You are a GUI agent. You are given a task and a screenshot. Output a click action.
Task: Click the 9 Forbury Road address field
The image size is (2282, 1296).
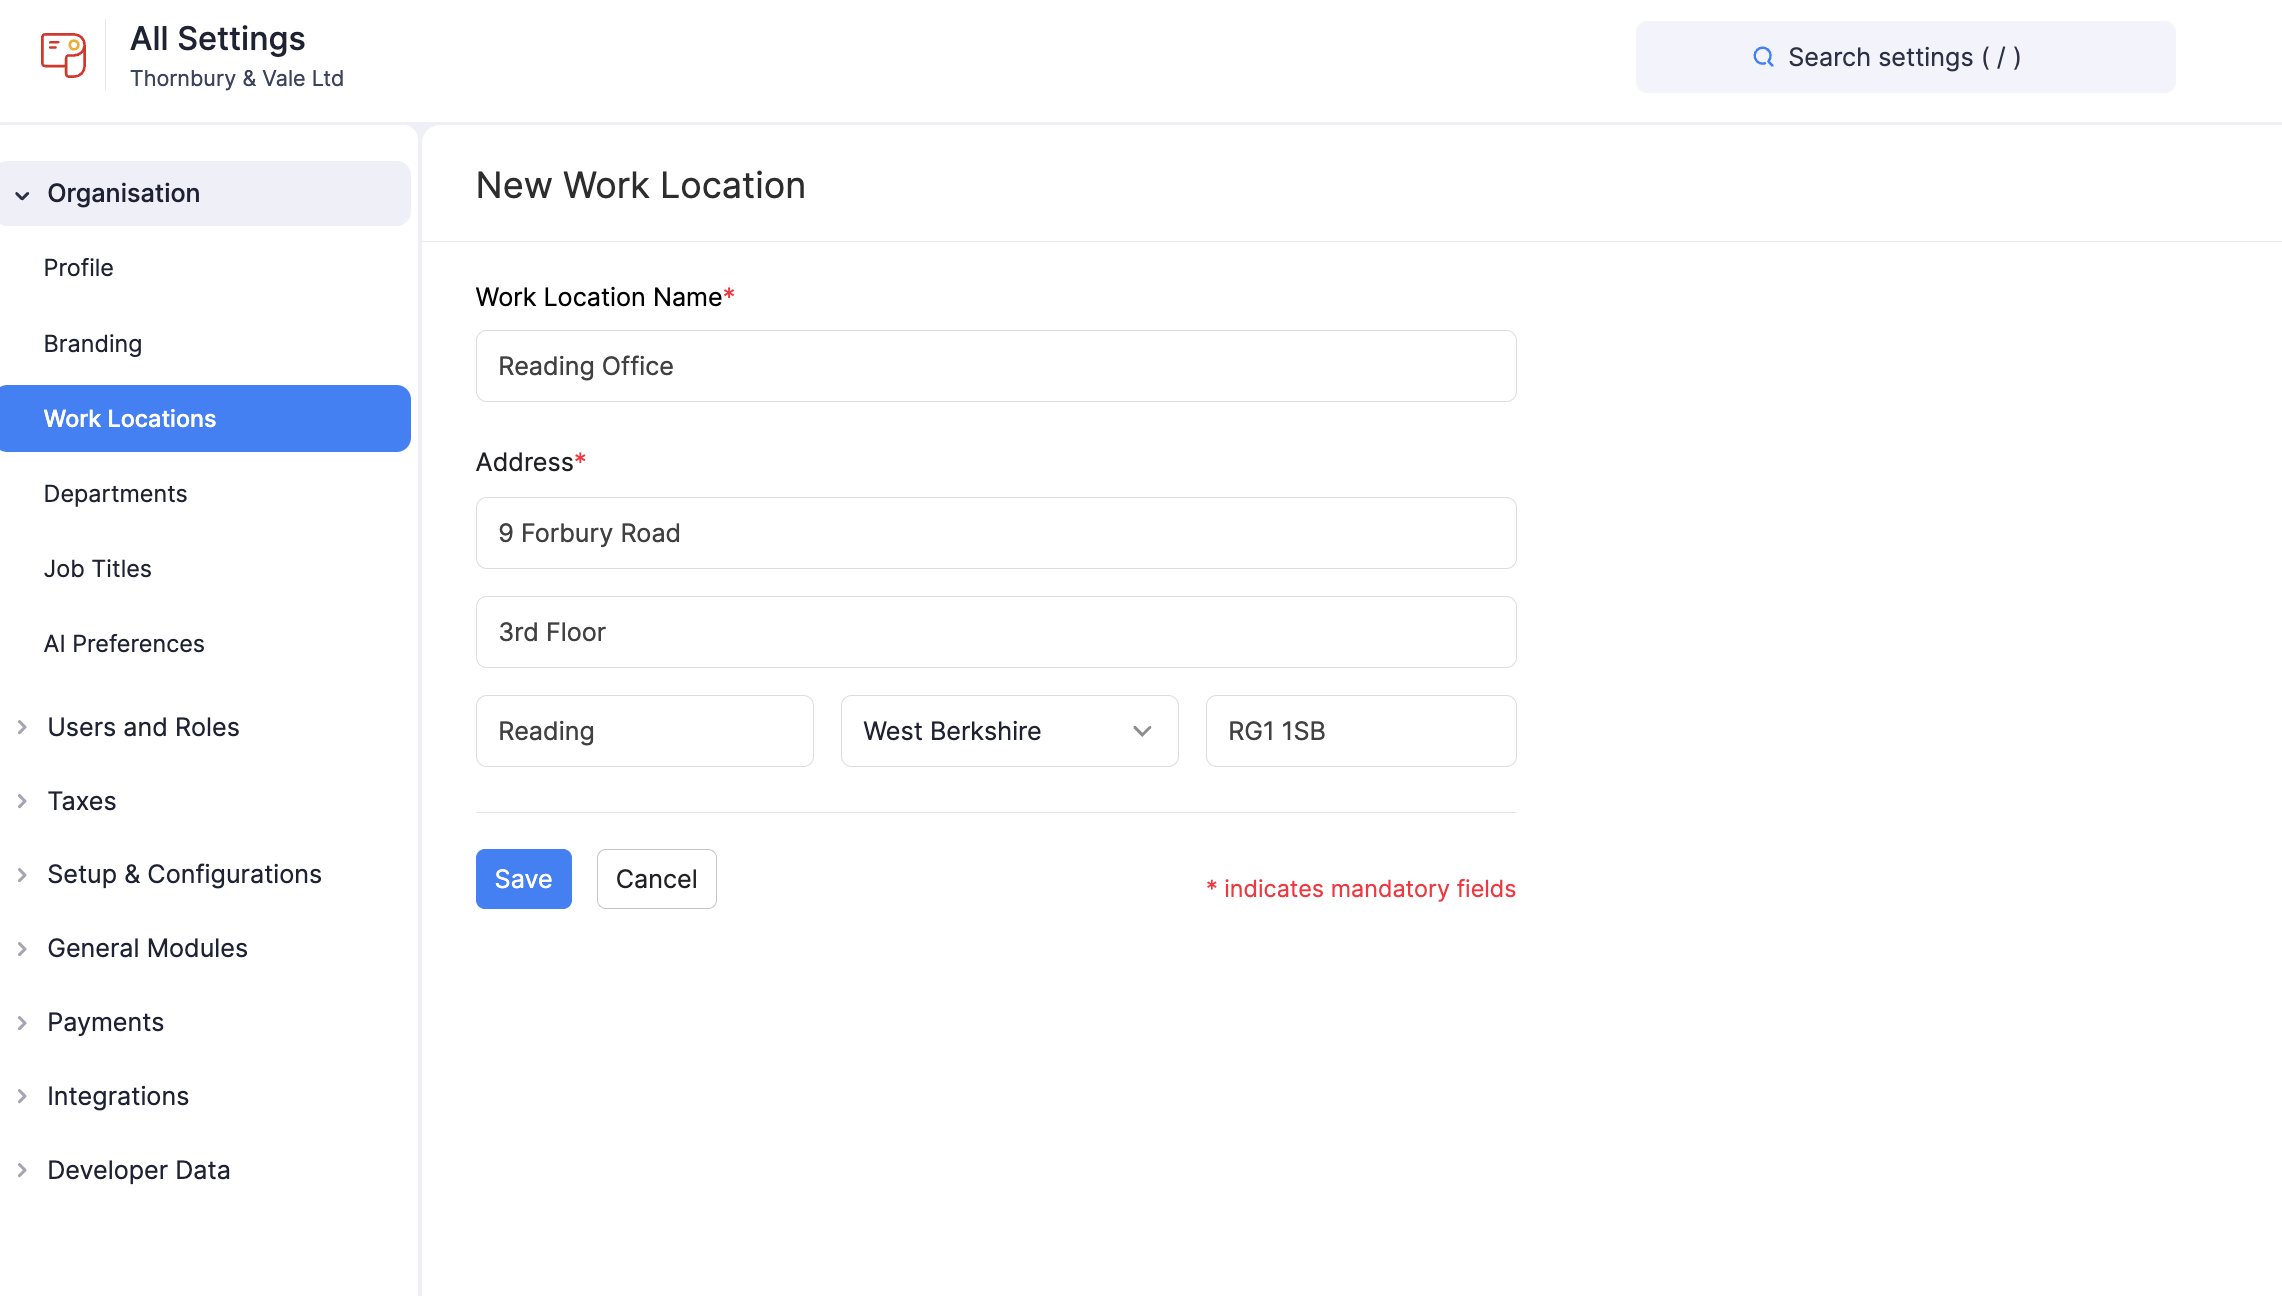(x=996, y=533)
